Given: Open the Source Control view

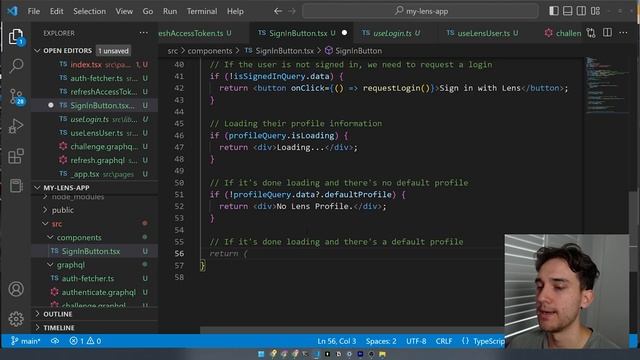Looking at the screenshot, I should 16,97.
